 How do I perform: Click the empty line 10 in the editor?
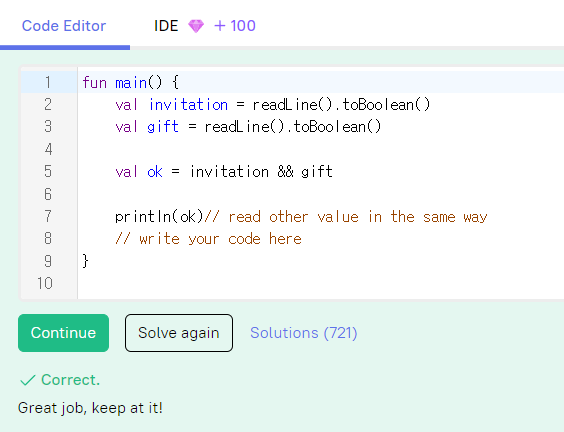320,283
